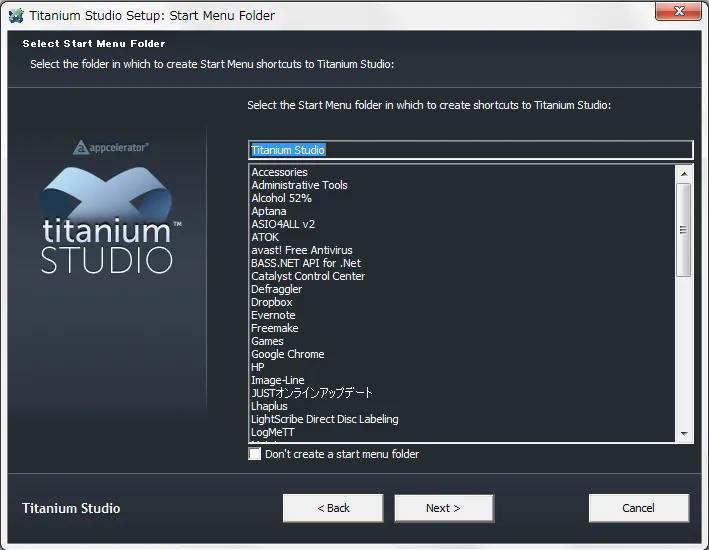The height and width of the screenshot is (550, 709).
Task: Go back with the Back button
Action: (333, 508)
